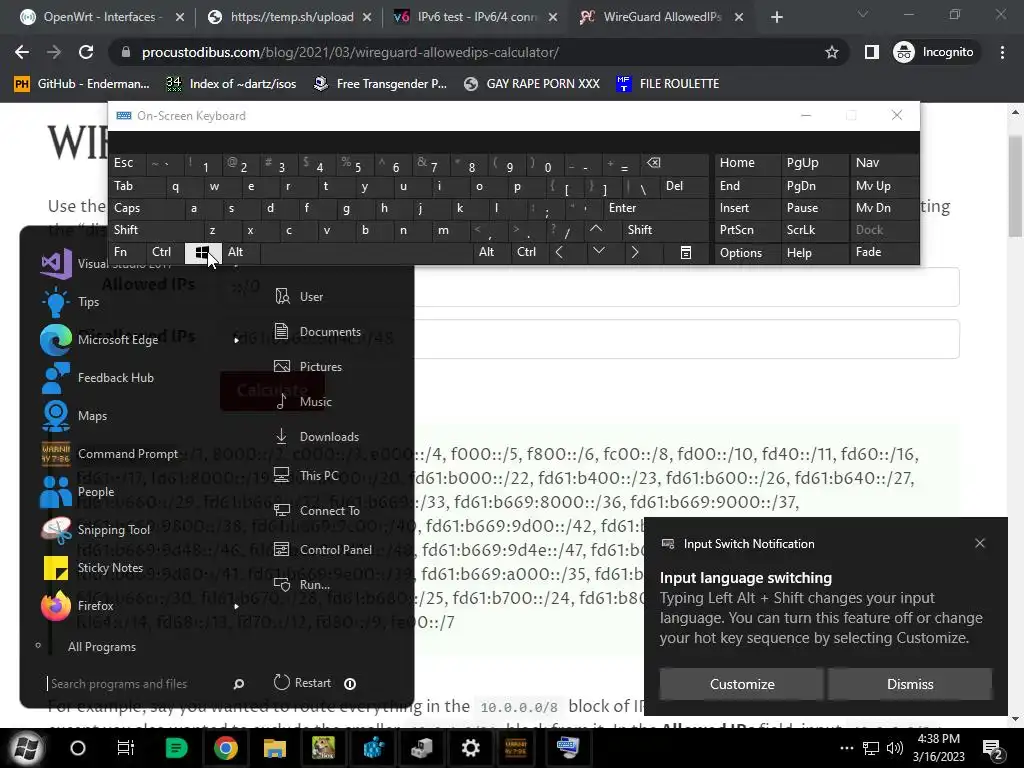The image size is (1024, 768).
Task: Open Chrome tab search dropdown
Action: point(863,14)
